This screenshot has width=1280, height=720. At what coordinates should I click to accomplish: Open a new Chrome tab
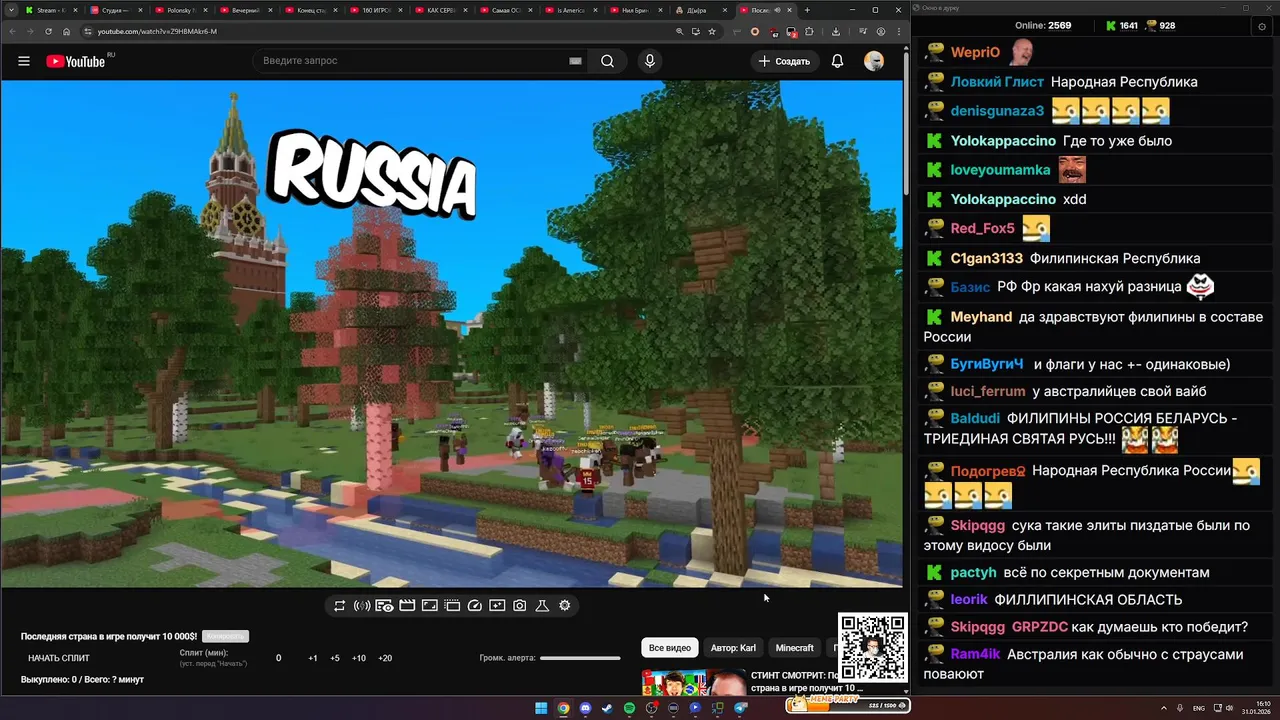click(807, 10)
